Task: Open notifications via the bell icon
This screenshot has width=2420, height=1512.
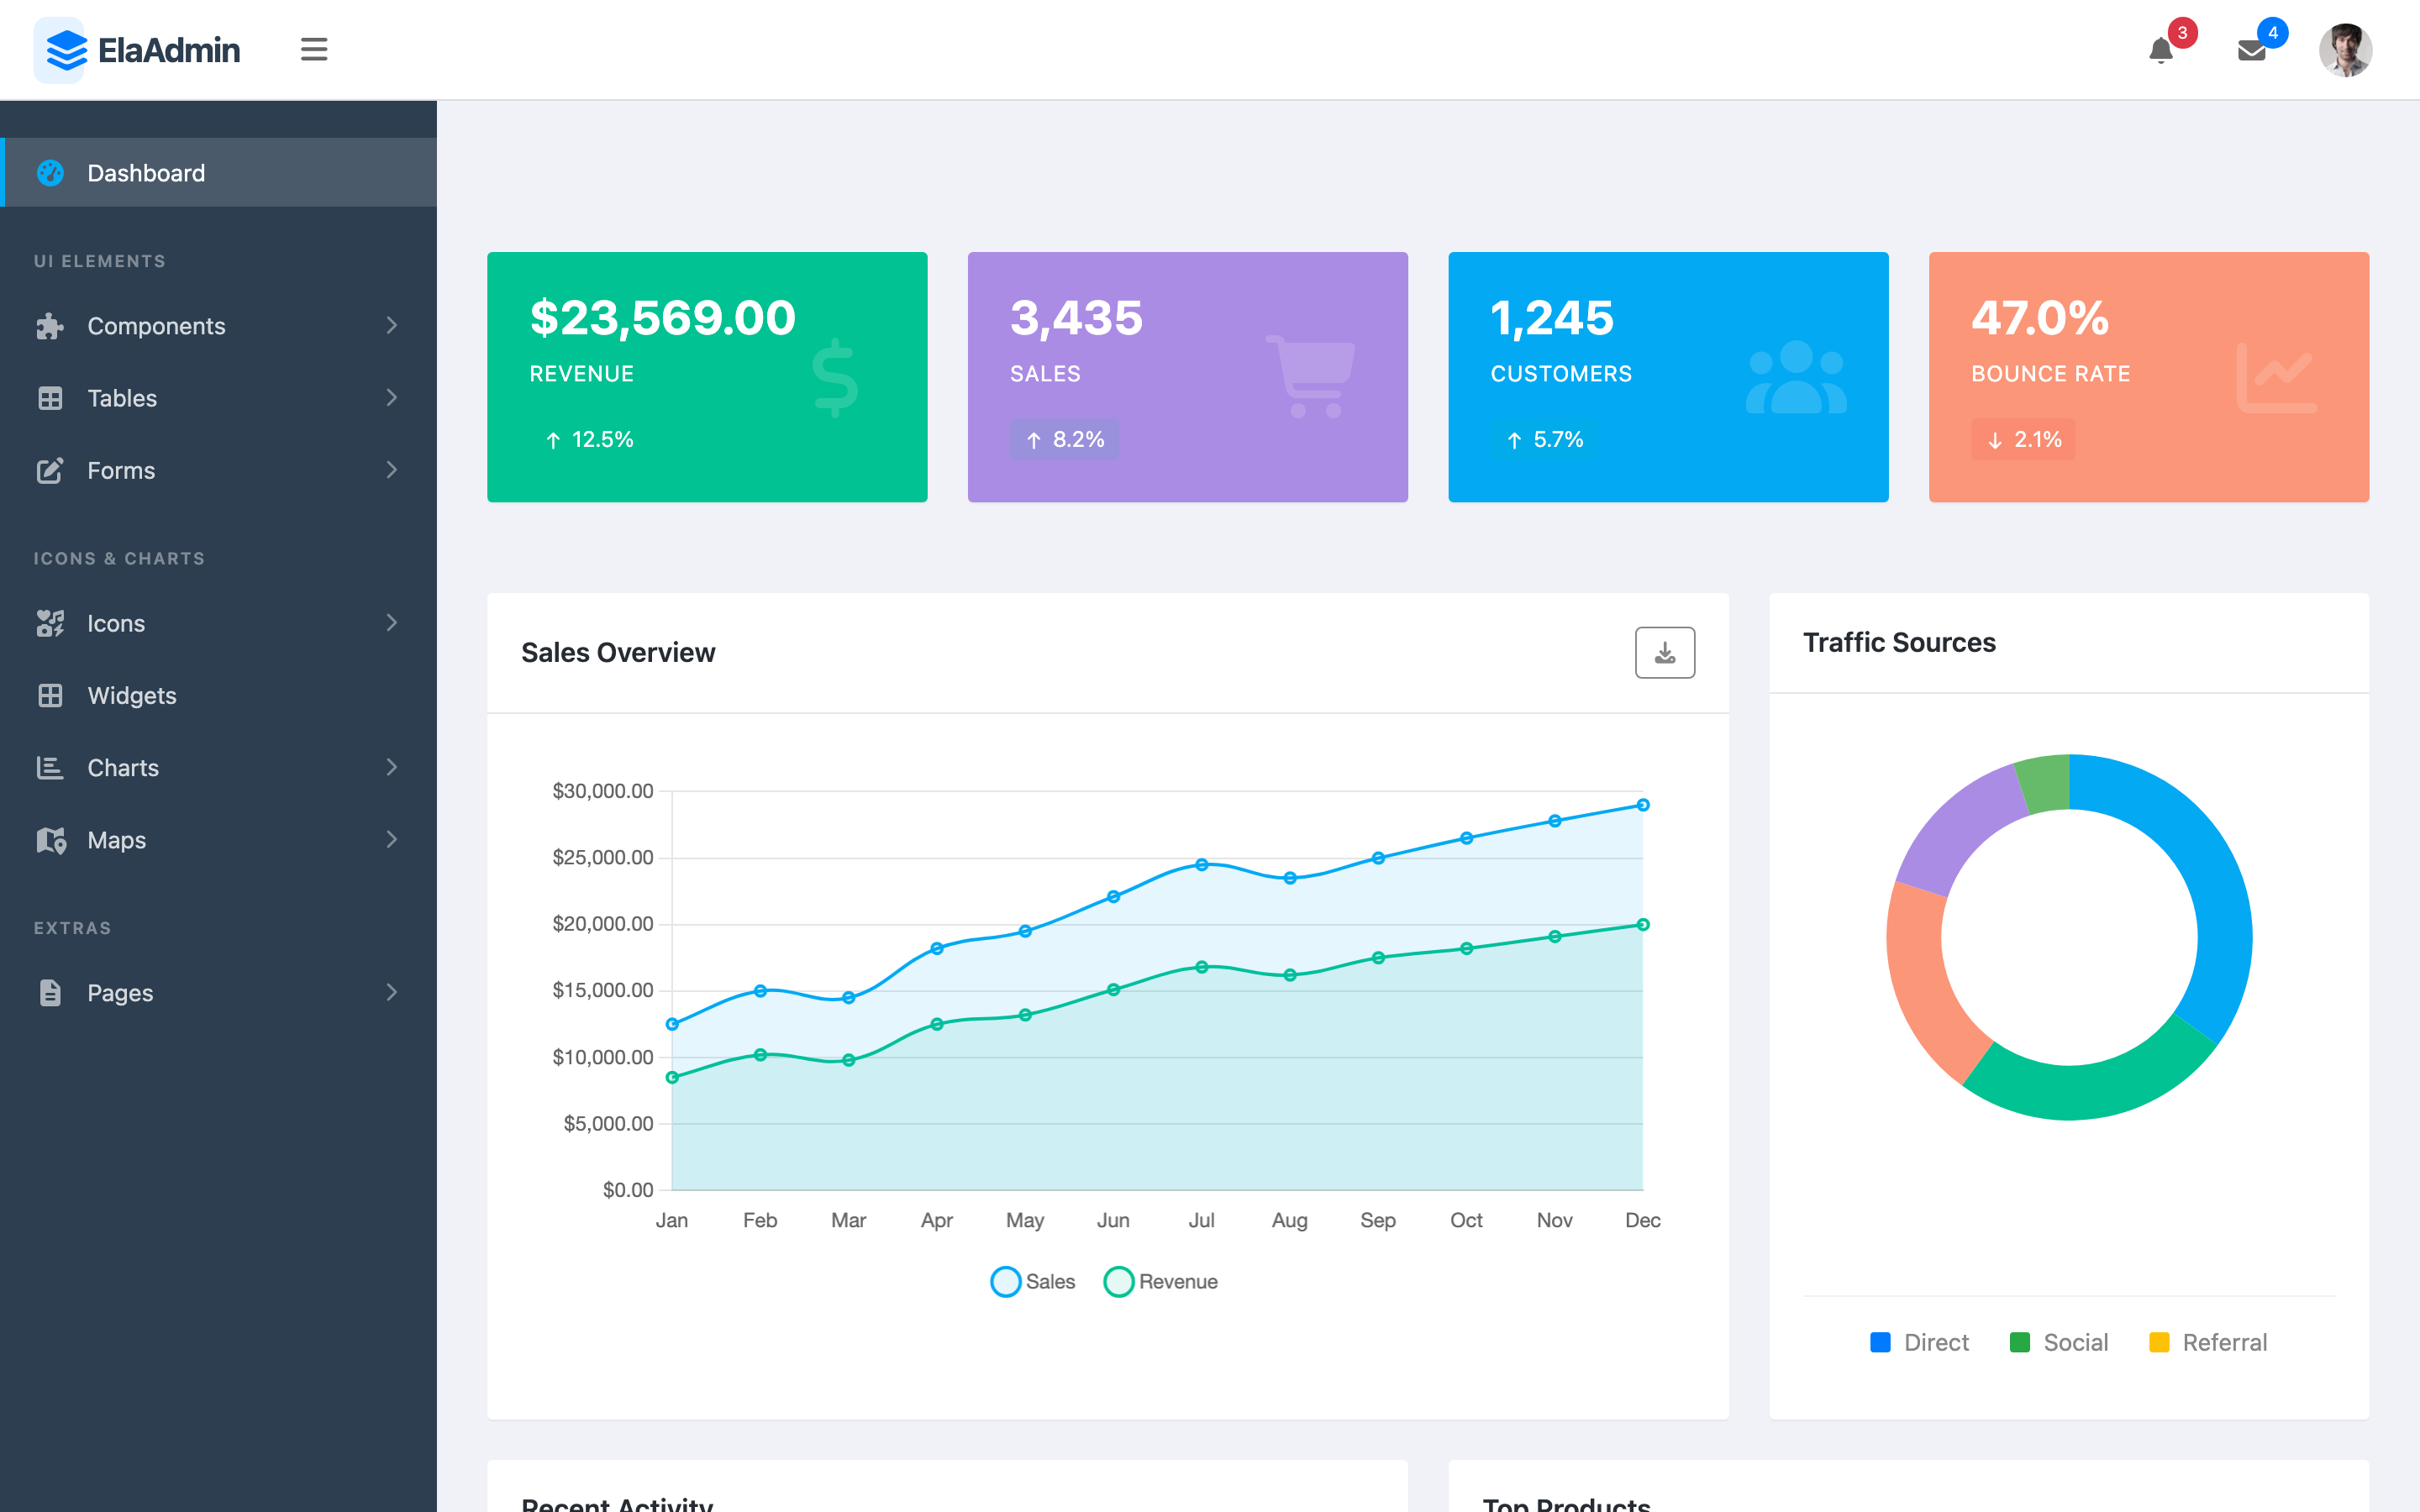Action: [x=2160, y=51]
